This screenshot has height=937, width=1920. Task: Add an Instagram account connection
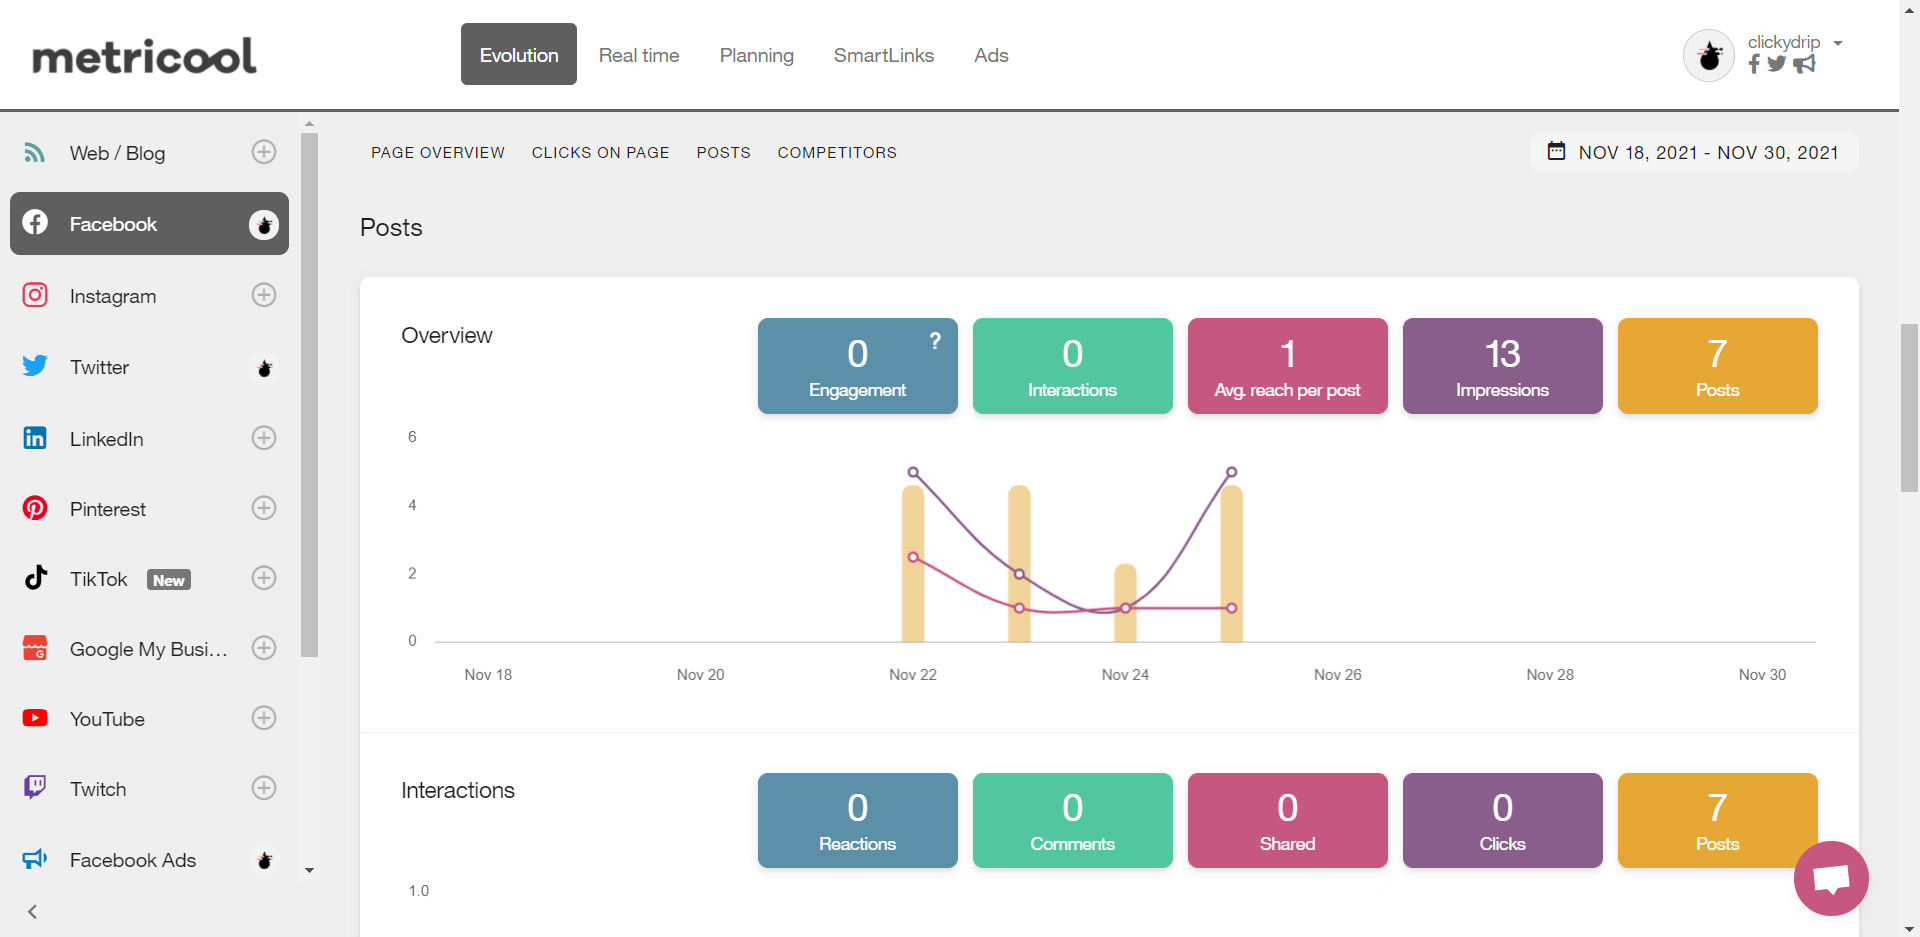click(264, 295)
